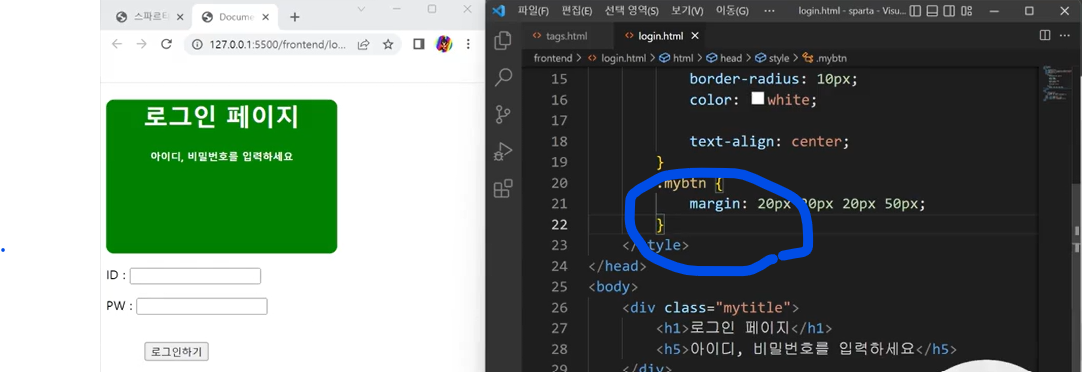Click the Chrome address bar URL
Screen dimensions: 1082x372
[x=277, y=44]
